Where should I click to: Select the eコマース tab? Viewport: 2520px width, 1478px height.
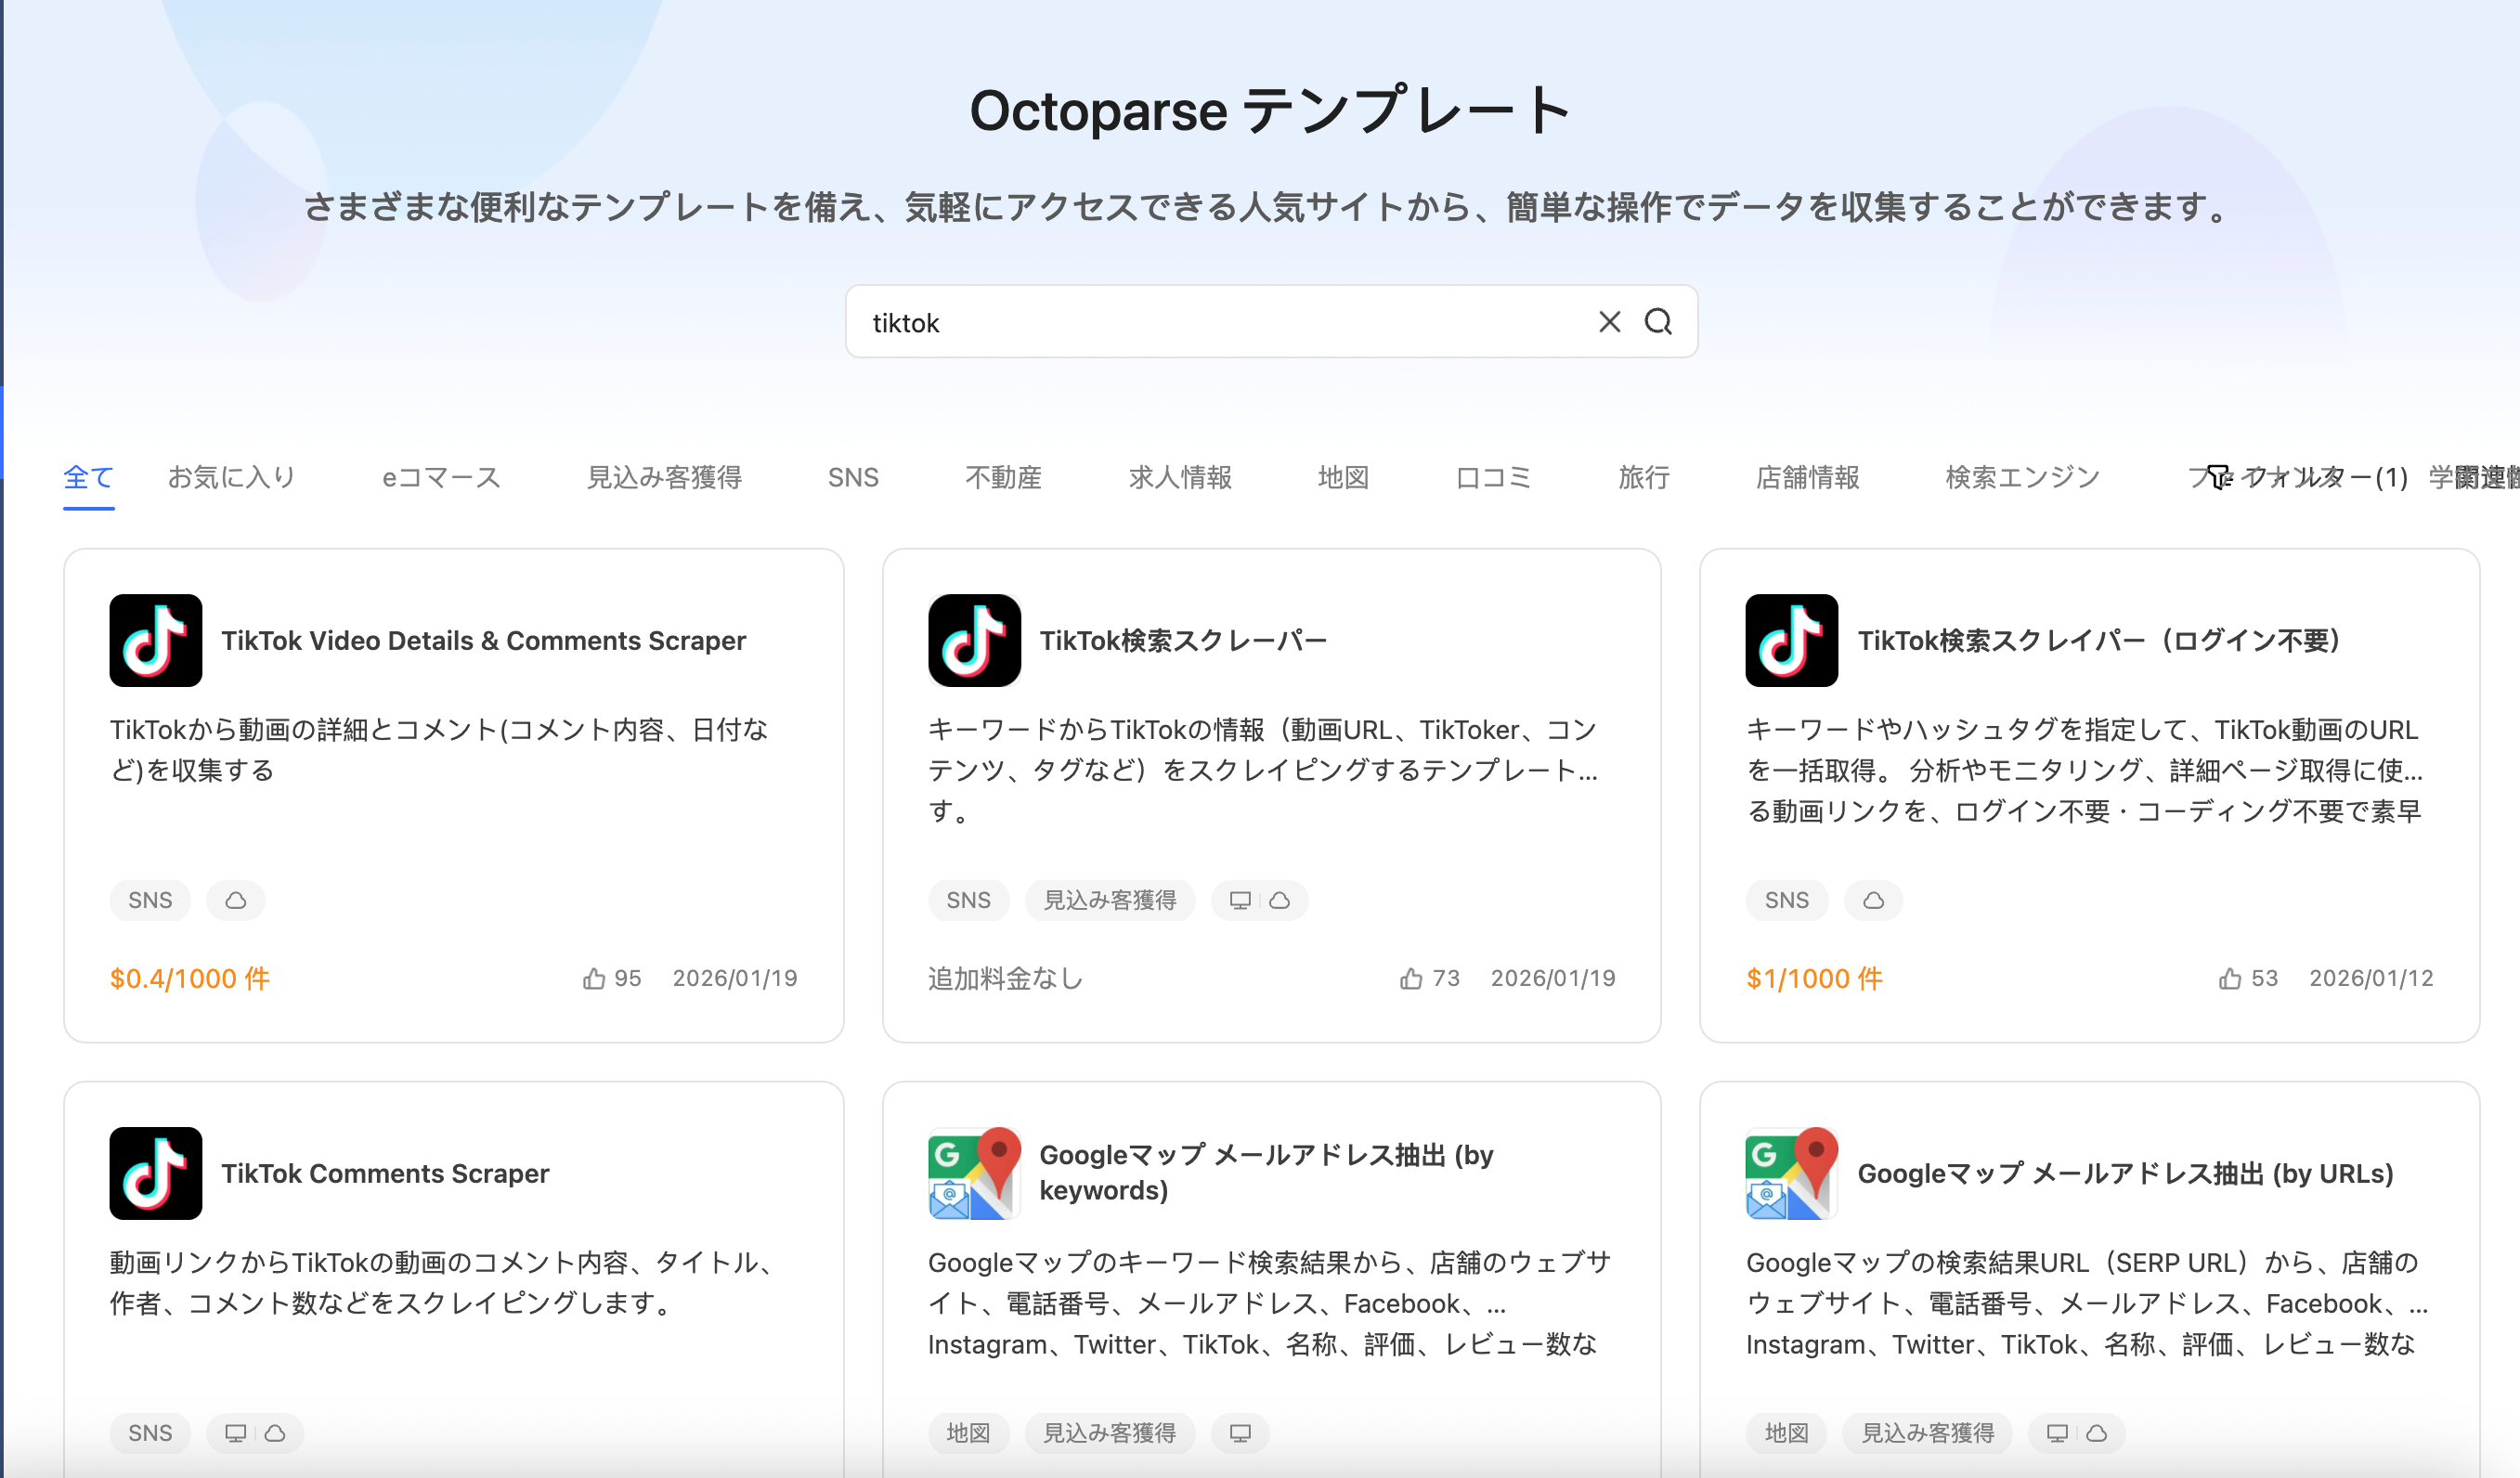tap(441, 477)
